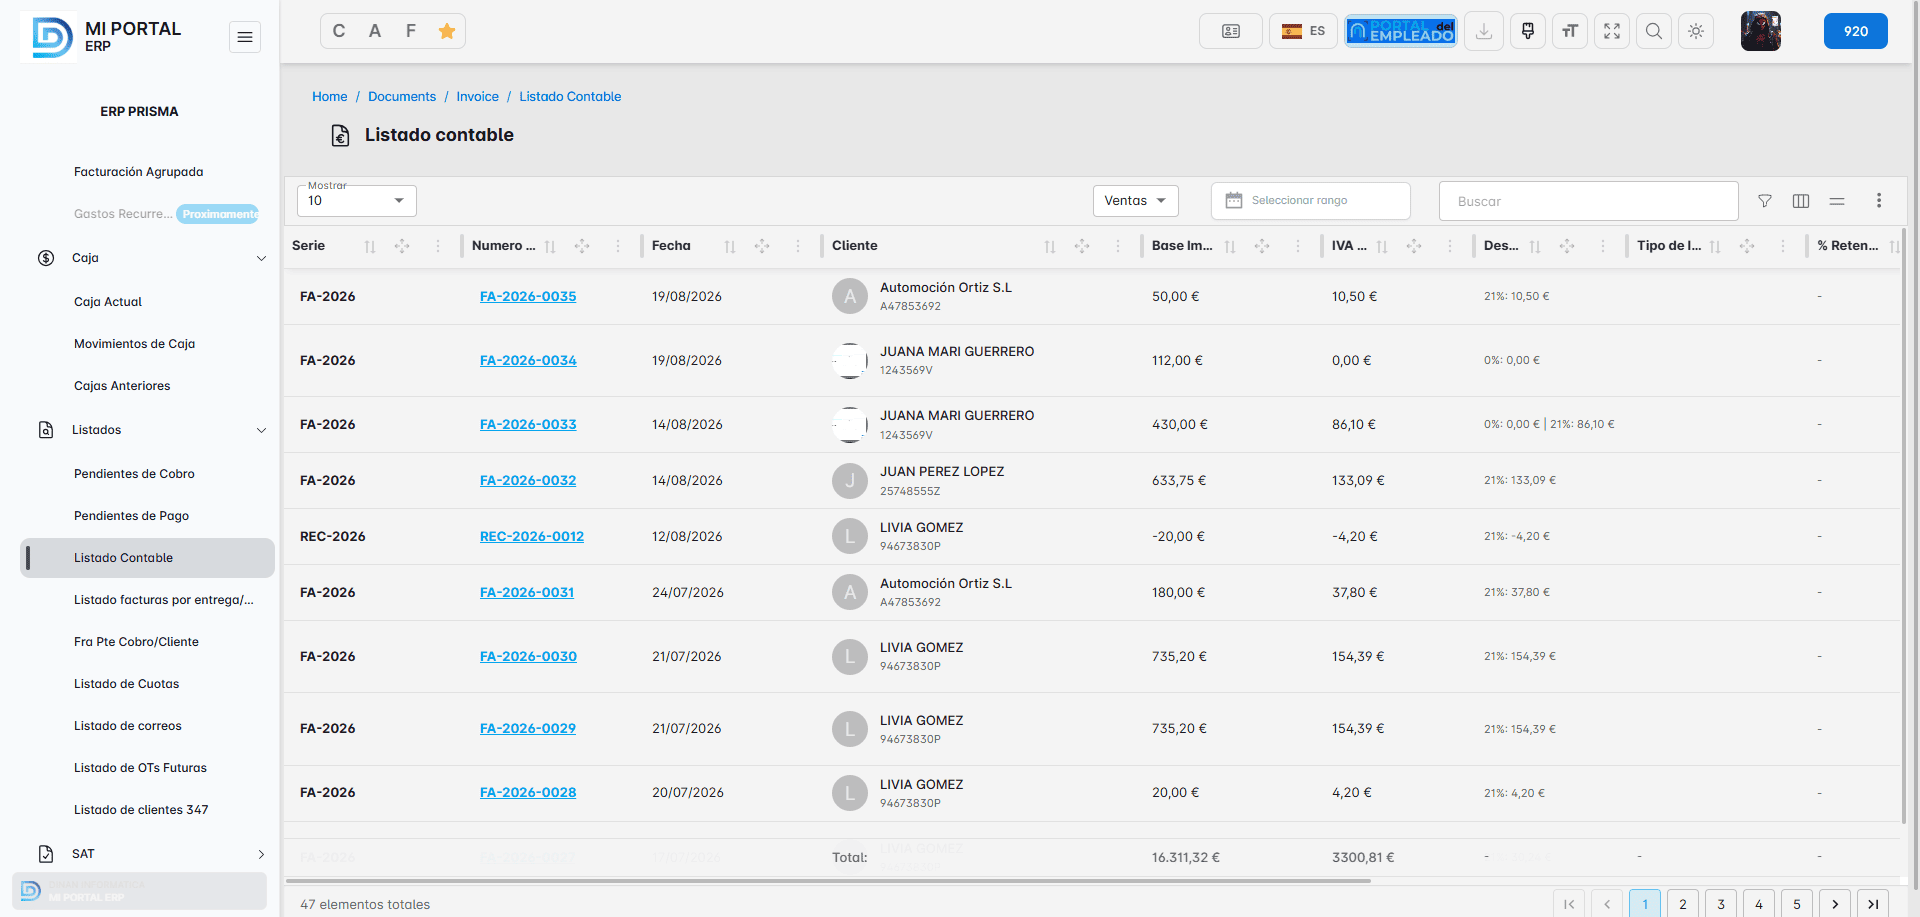The width and height of the screenshot is (1920, 917).
Task: Change row density icon
Action: click(1837, 201)
